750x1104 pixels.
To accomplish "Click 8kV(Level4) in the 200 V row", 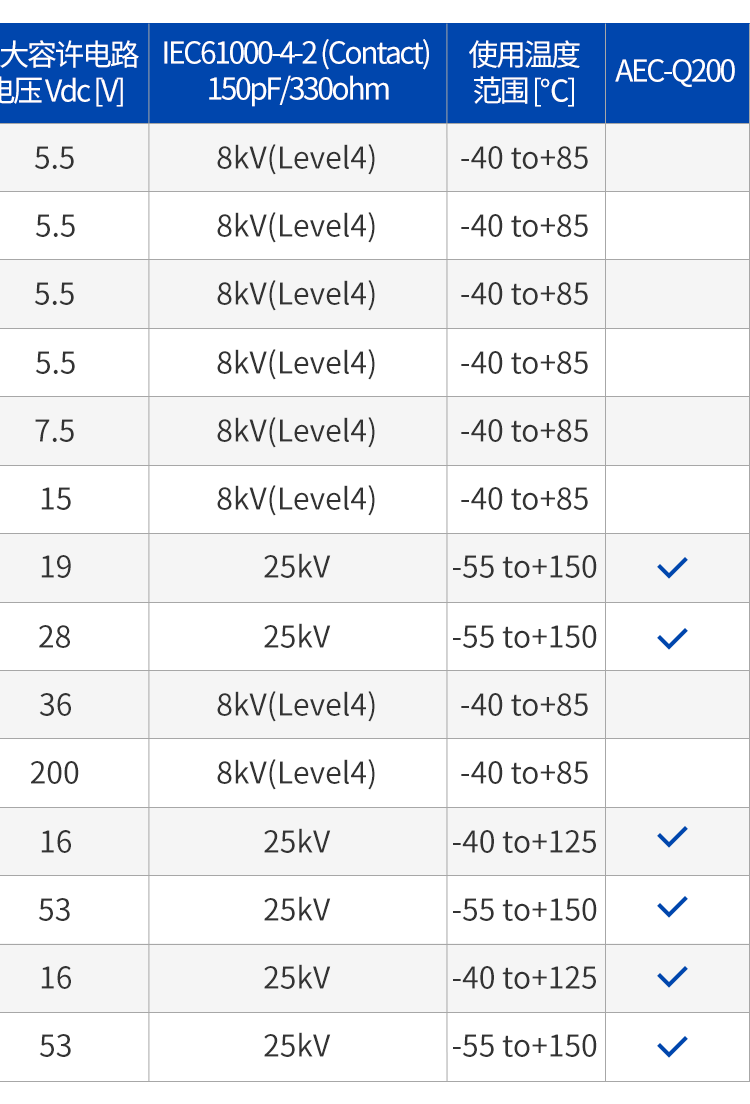I will click(297, 773).
